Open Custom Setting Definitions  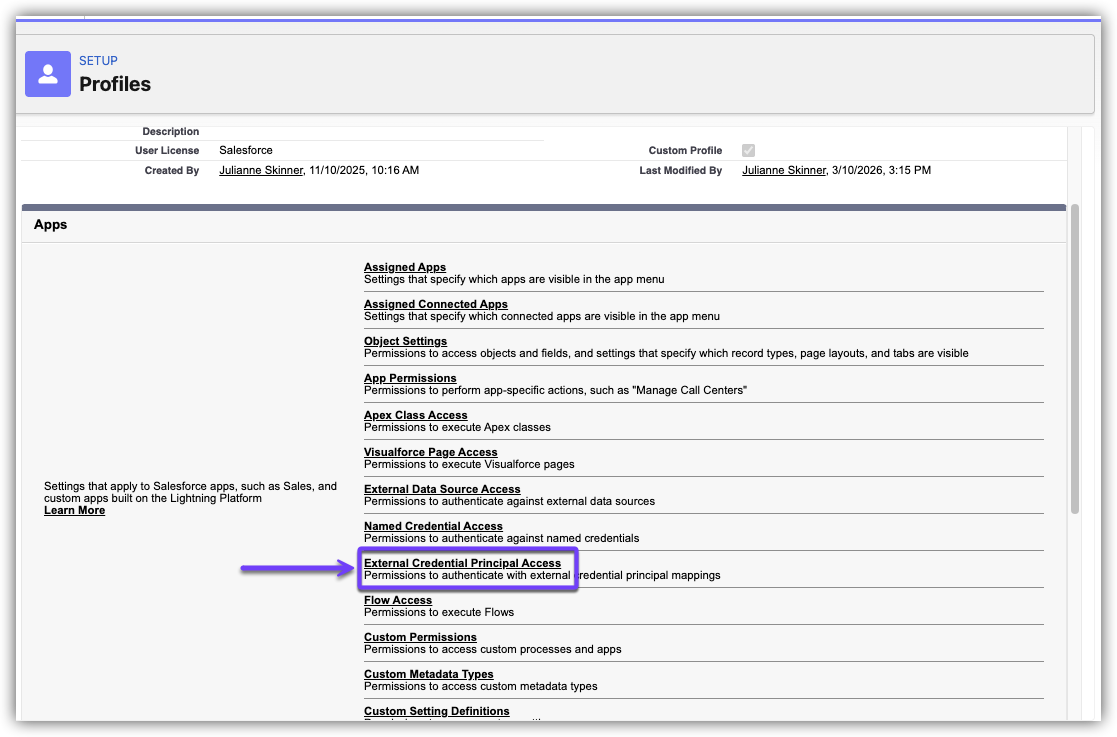click(x=436, y=711)
